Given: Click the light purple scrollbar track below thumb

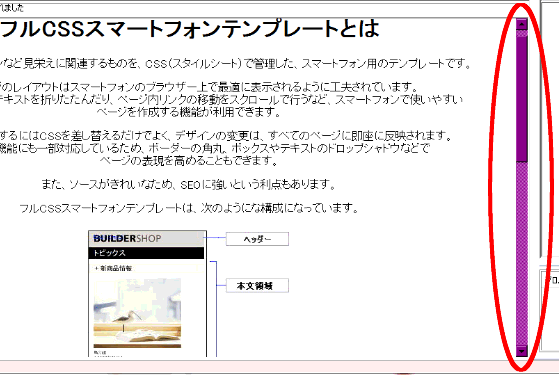Looking at the screenshot, I should pyautogui.click(x=522, y=253).
